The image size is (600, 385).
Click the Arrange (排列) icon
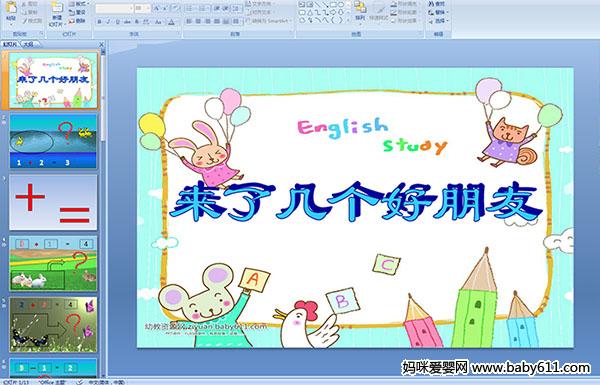360,8
